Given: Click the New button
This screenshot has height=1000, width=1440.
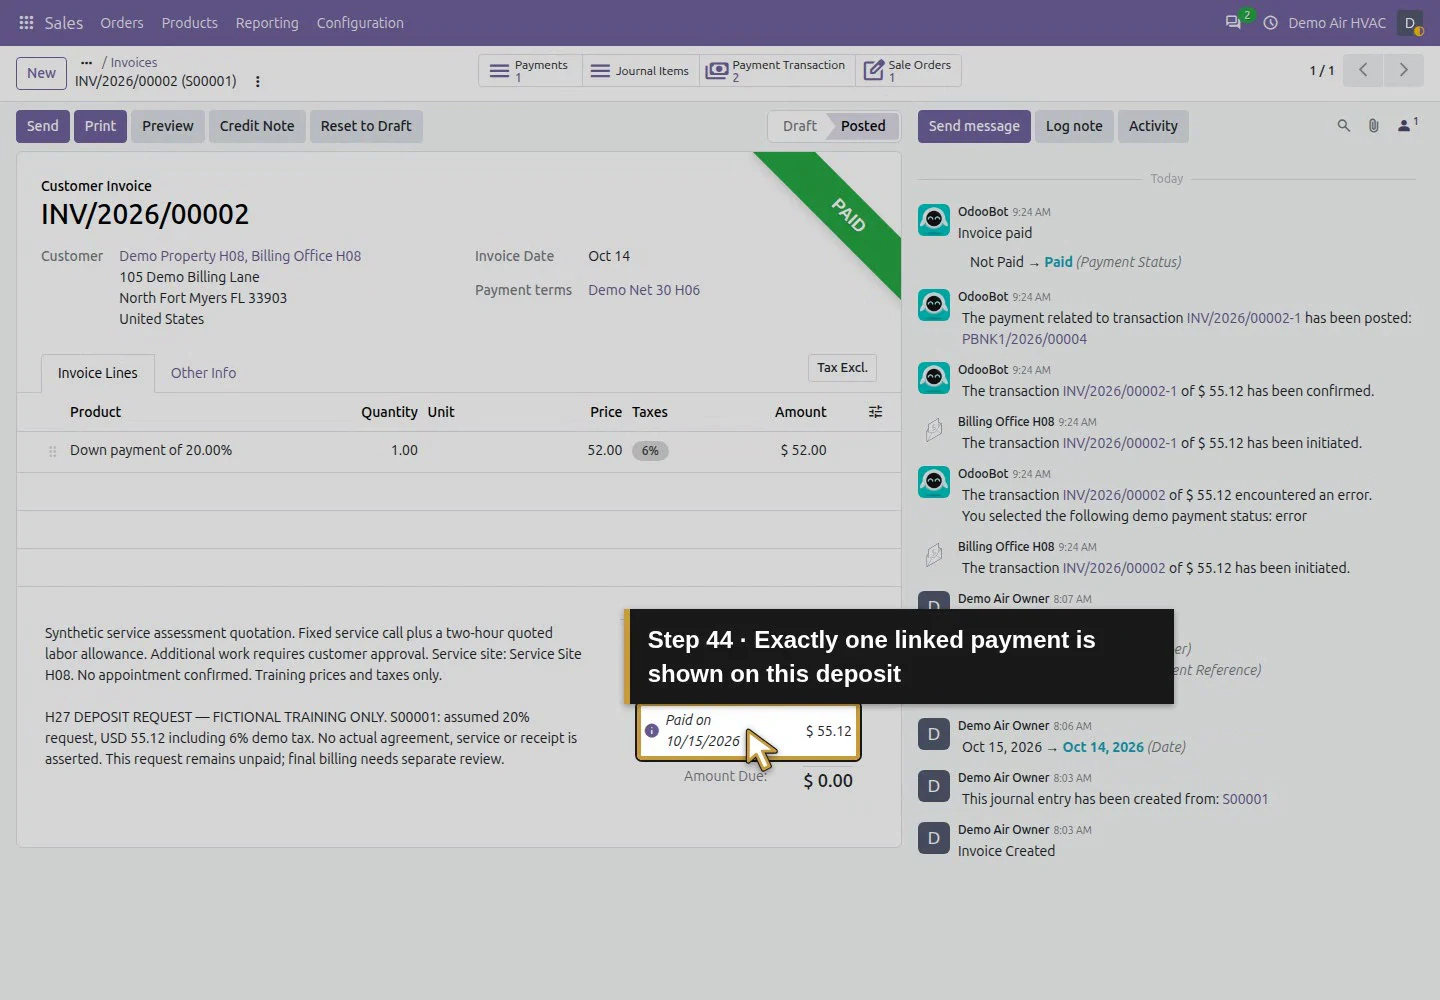Looking at the screenshot, I should click(x=42, y=73).
